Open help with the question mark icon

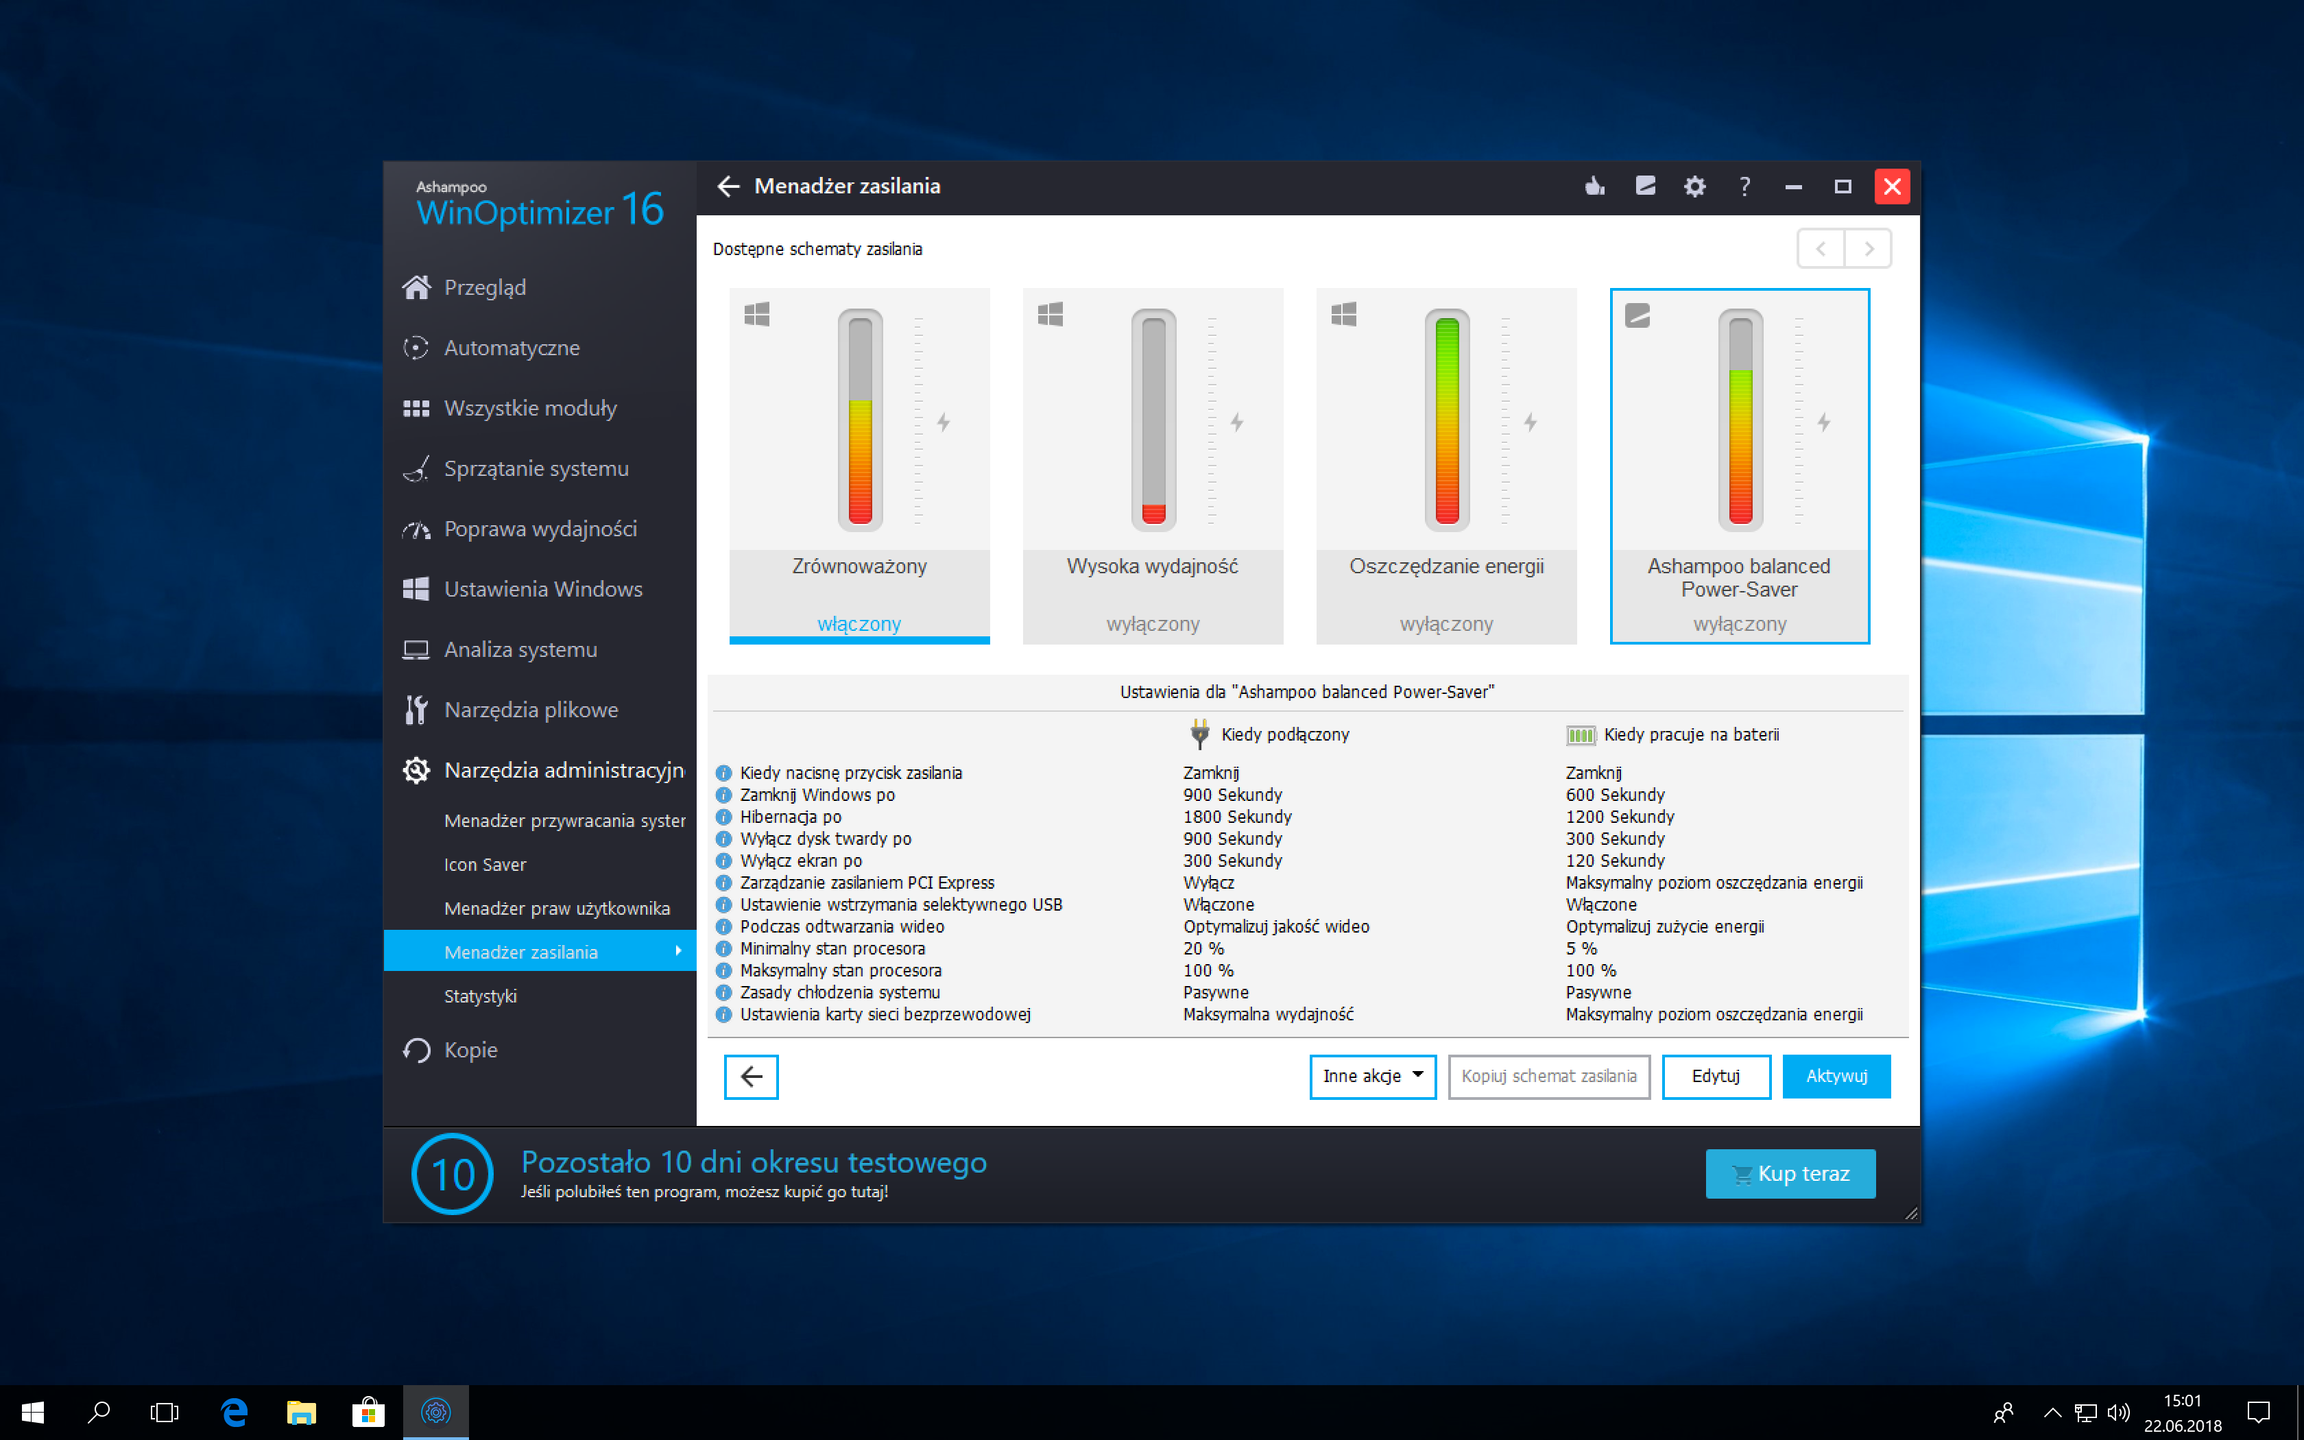coord(1744,186)
